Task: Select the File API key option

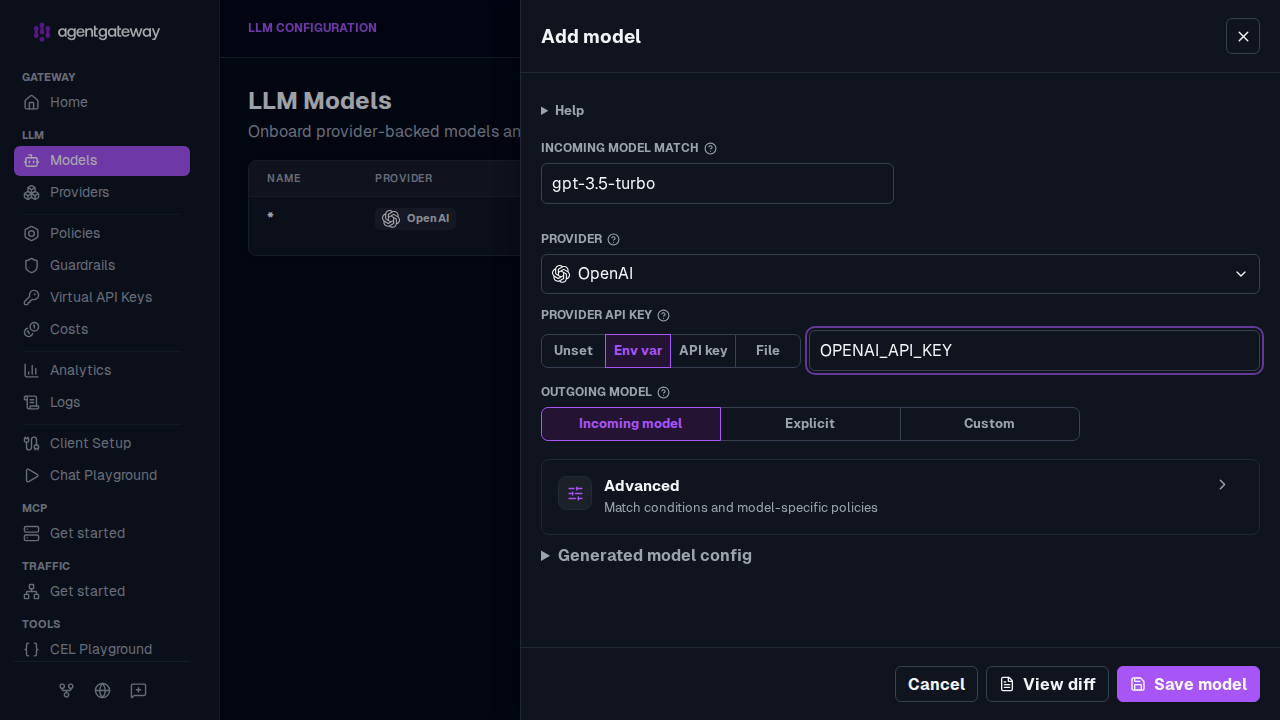Action: (x=768, y=351)
